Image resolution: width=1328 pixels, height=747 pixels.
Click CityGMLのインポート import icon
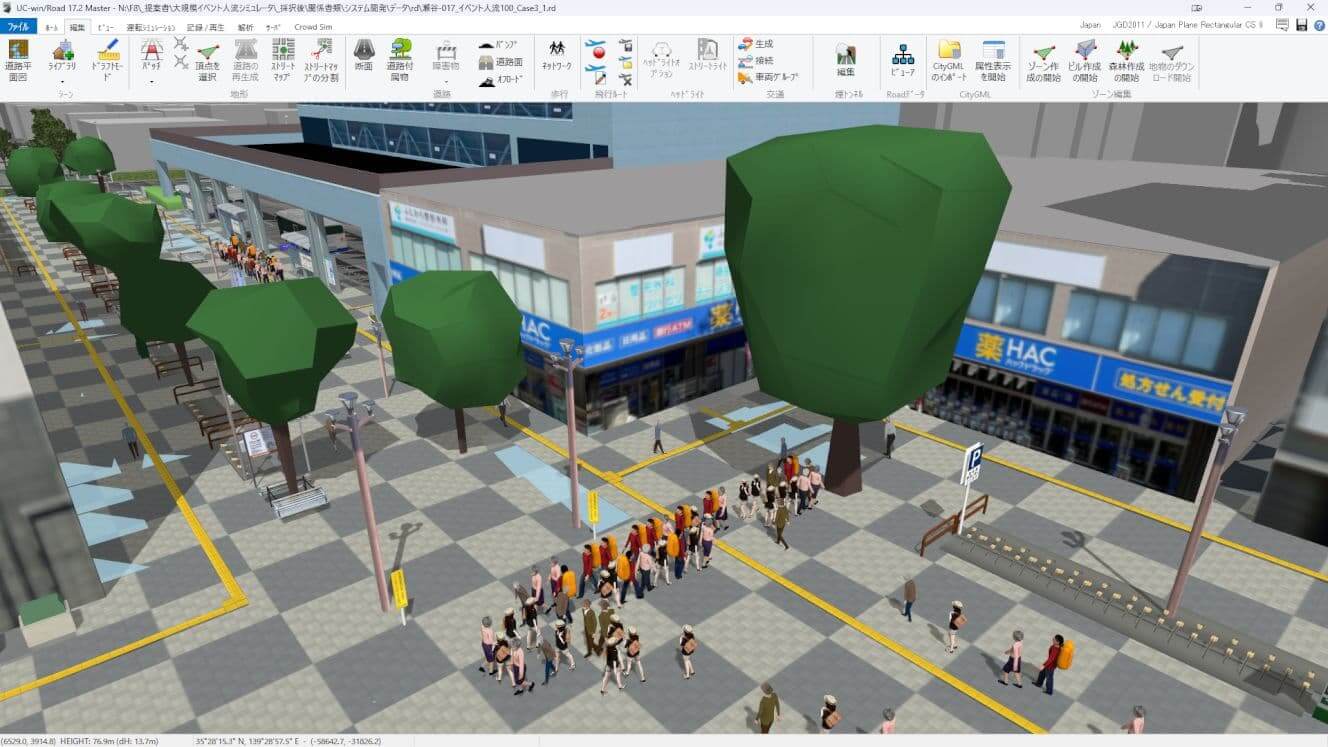point(946,60)
